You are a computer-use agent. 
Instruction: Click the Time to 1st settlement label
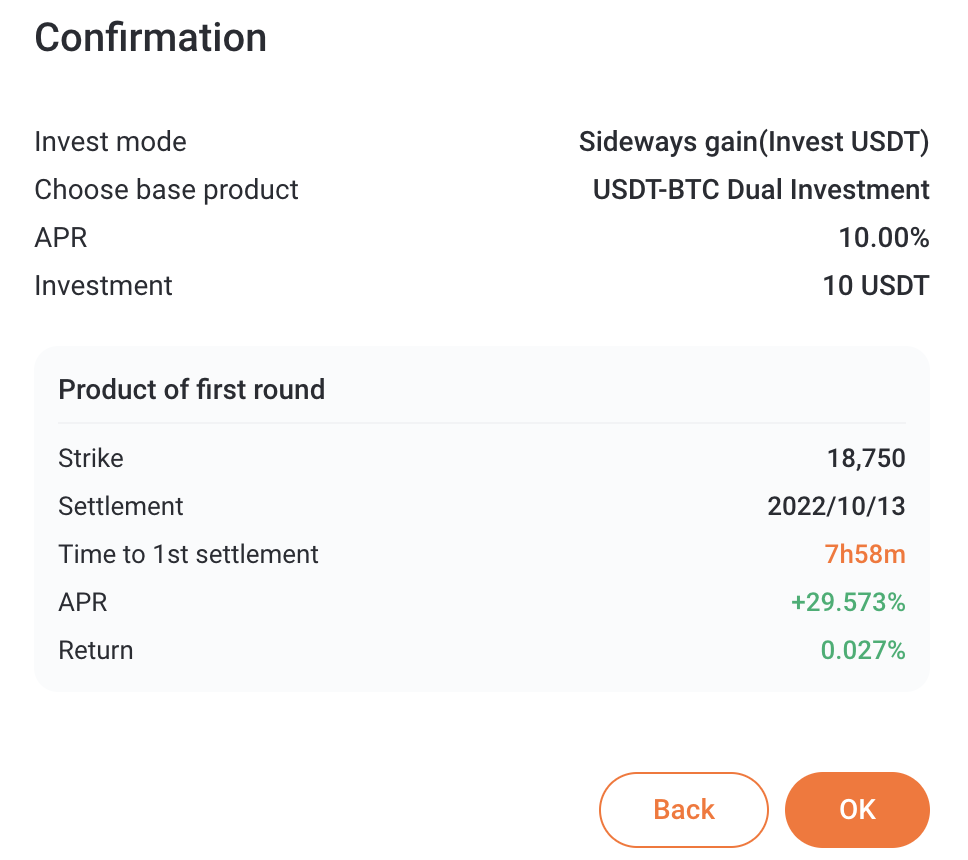[x=188, y=554]
